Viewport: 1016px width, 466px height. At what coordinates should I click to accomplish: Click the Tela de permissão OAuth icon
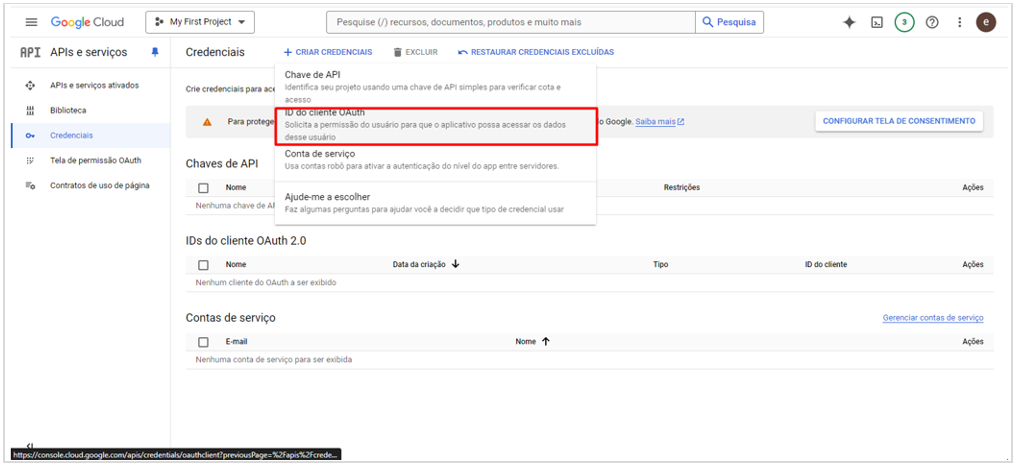pyautogui.click(x=30, y=160)
